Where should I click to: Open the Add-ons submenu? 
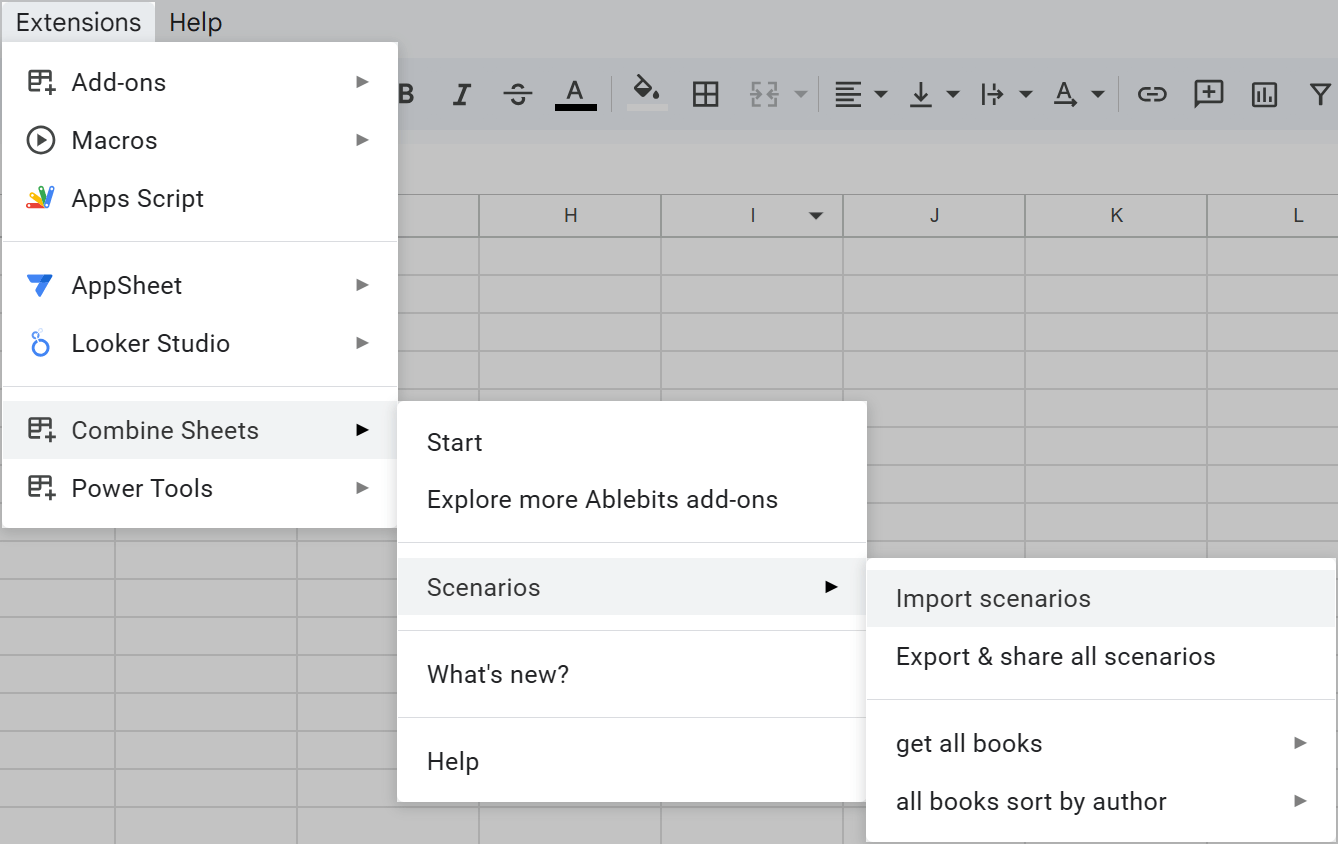200,82
